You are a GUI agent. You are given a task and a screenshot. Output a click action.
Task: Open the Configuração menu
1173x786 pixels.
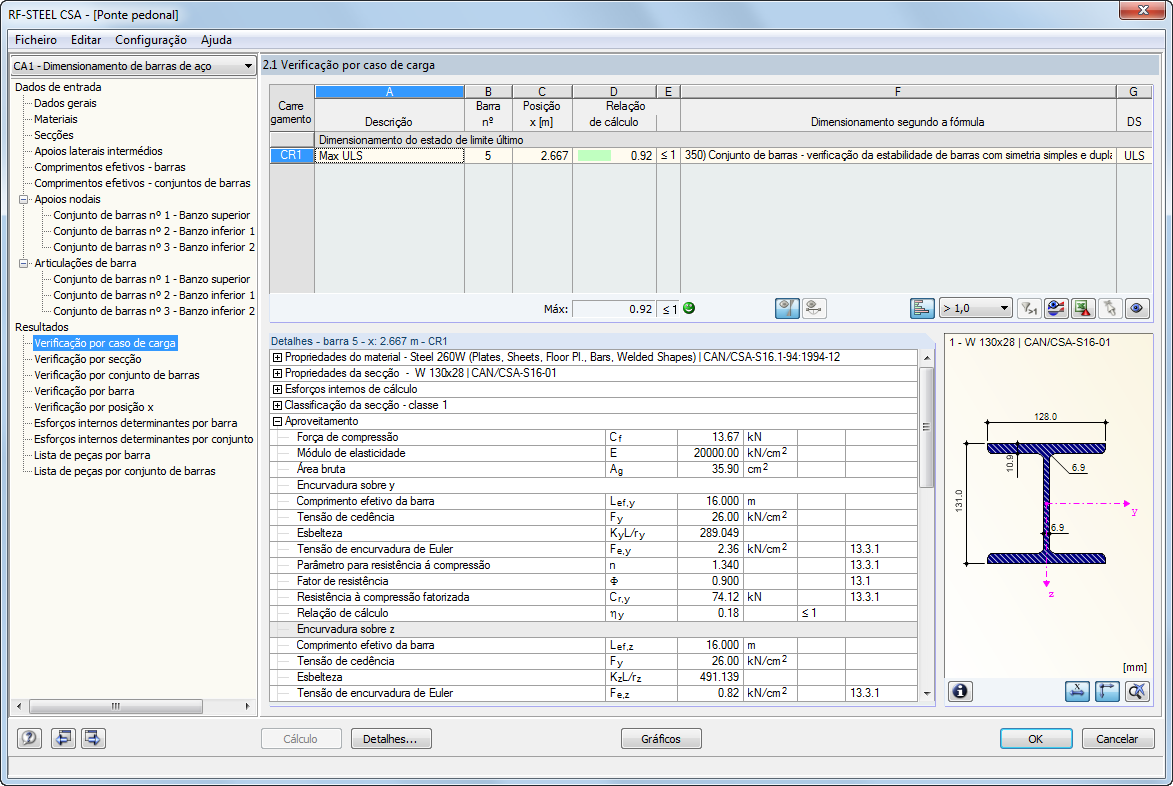click(150, 40)
